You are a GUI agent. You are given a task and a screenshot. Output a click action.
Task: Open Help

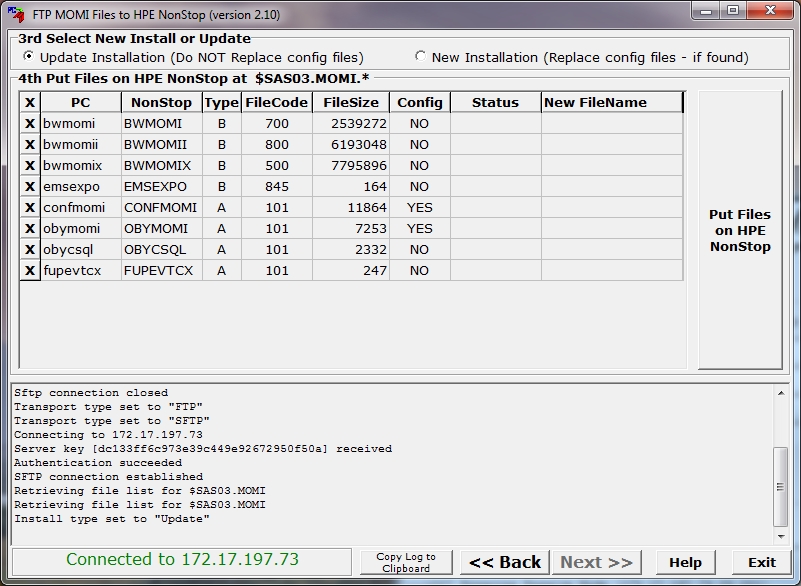pyautogui.click(x=685, y=562)
